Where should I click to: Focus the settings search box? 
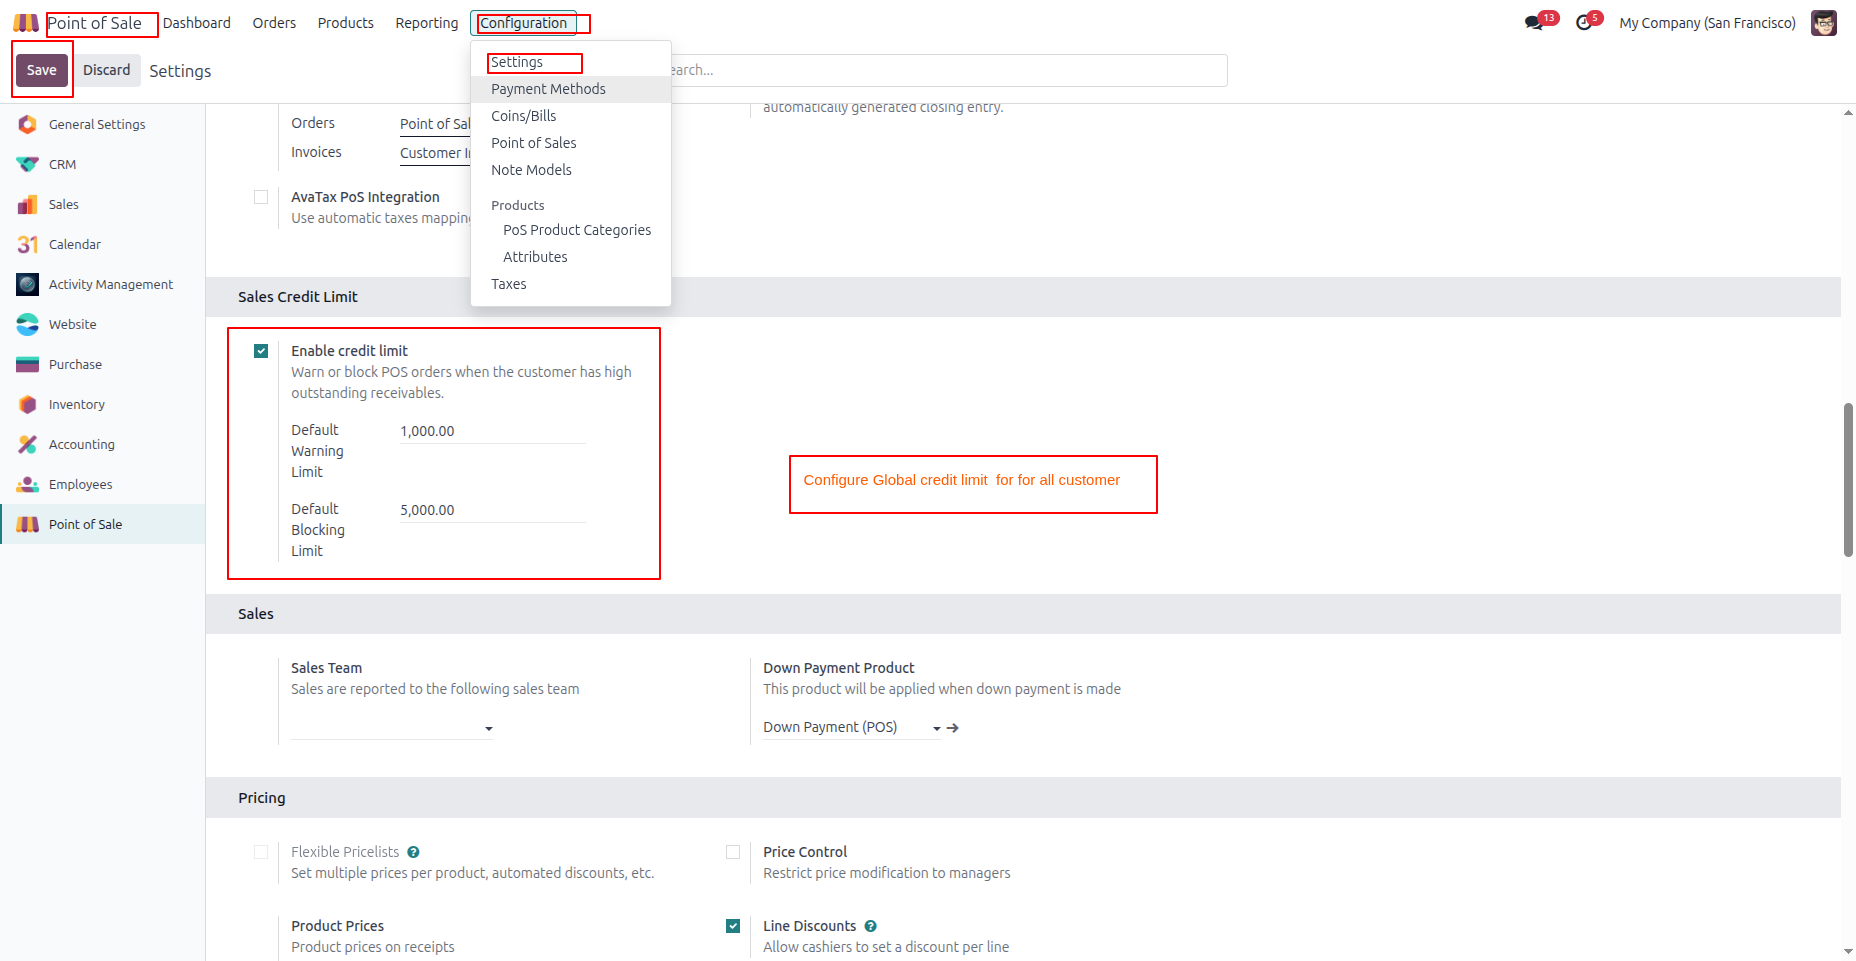(x=948, y=70)
